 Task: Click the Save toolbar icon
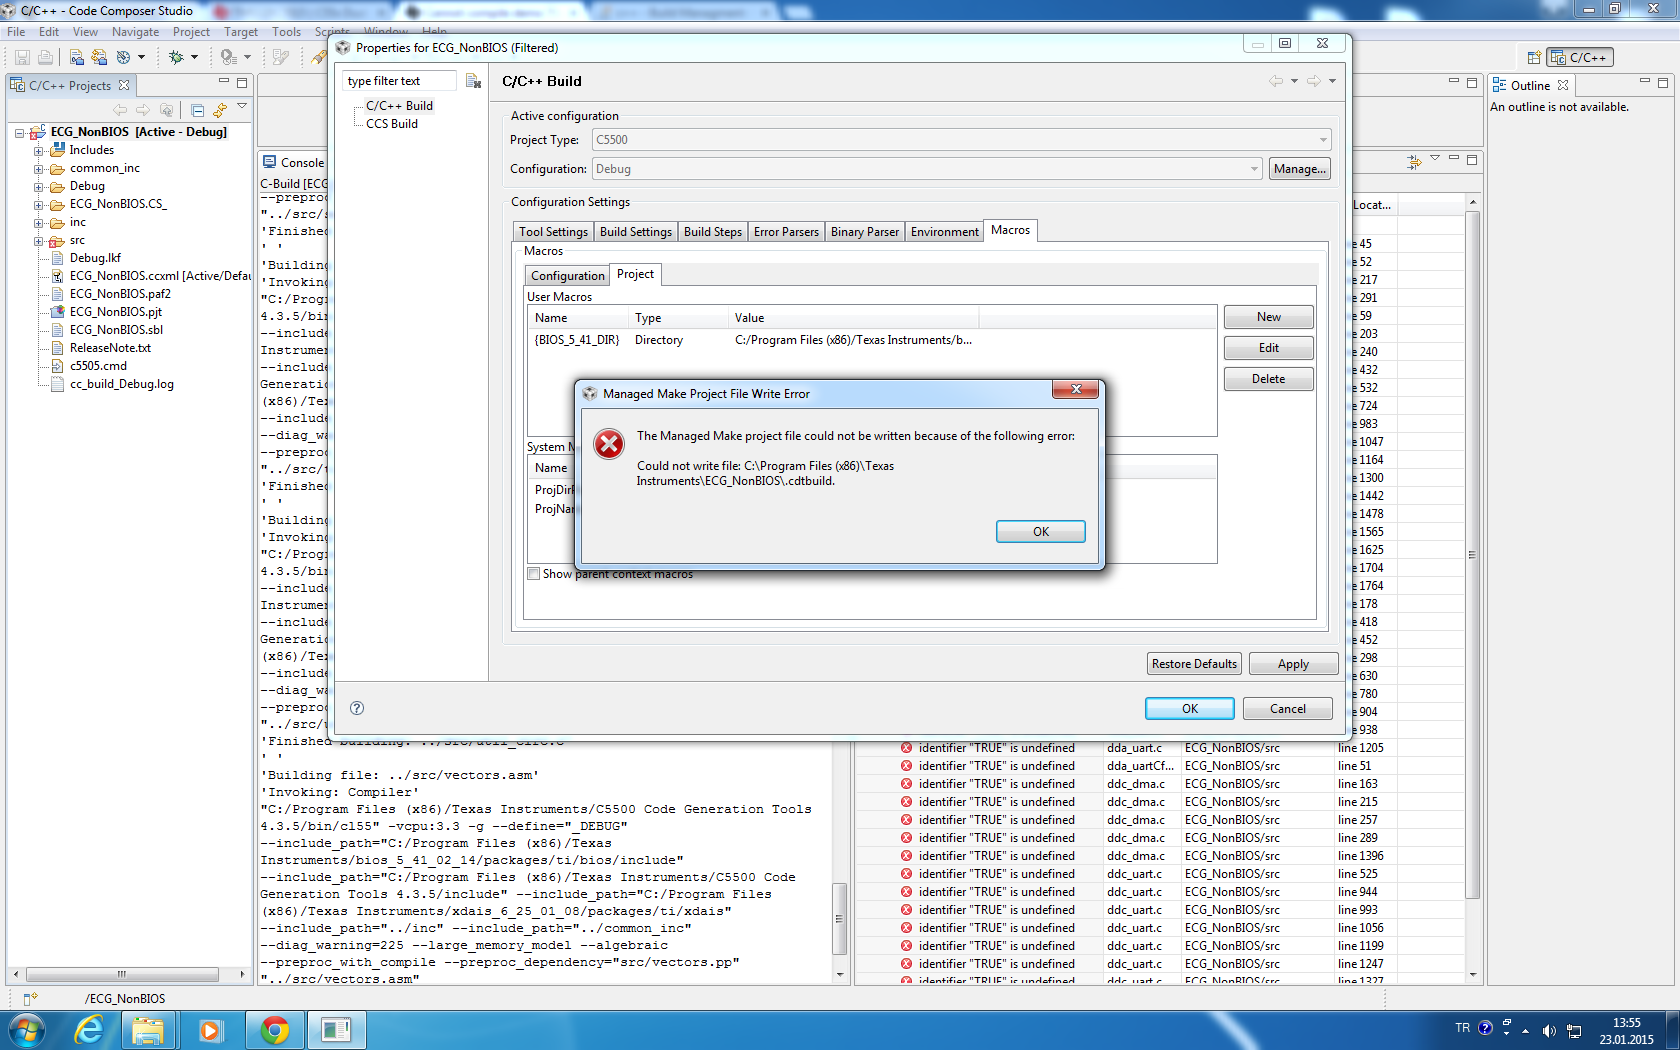pos(22,57)
